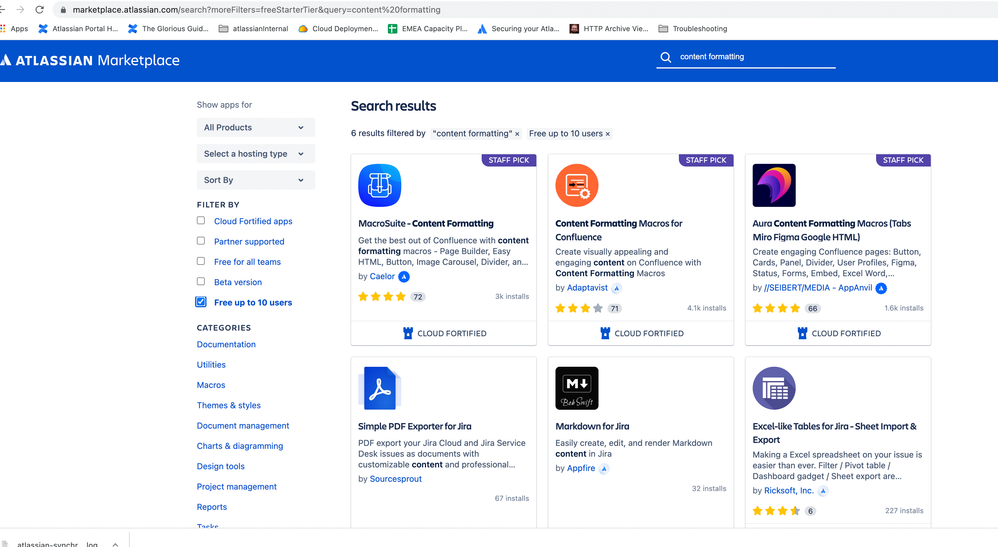Select the Design tools category

[221, 467]
